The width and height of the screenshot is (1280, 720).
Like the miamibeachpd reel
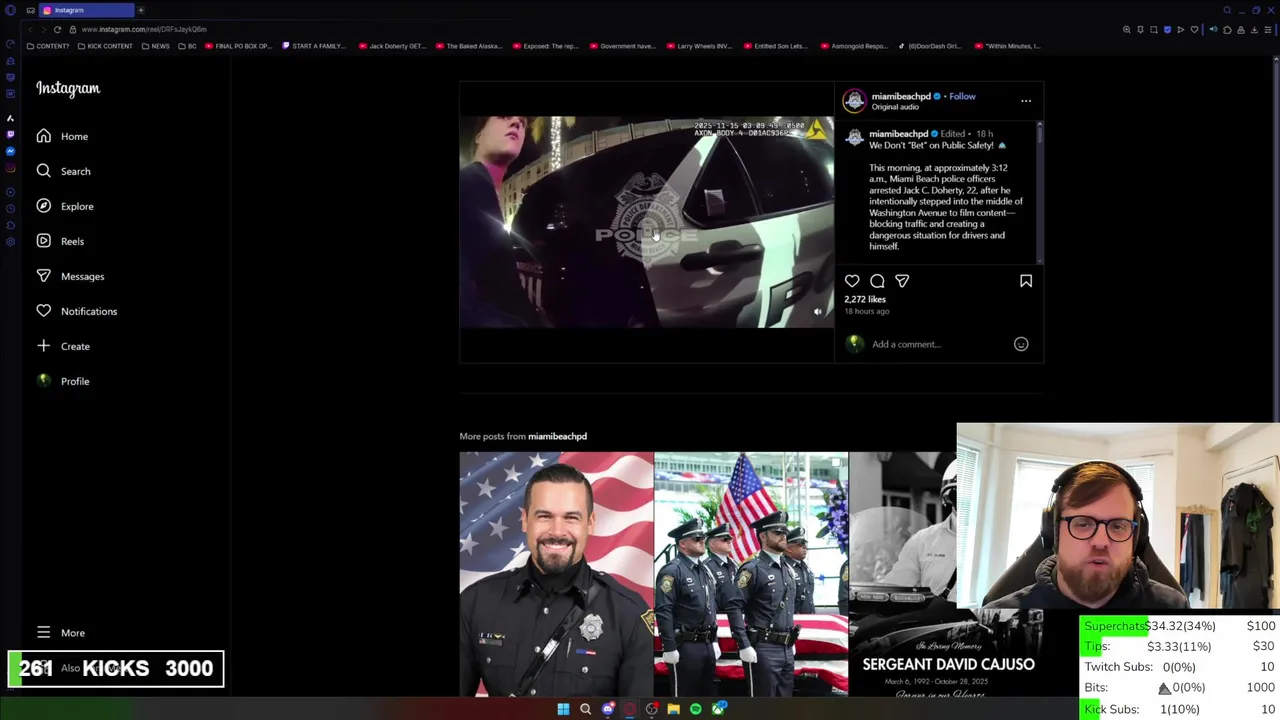(852, 281)
